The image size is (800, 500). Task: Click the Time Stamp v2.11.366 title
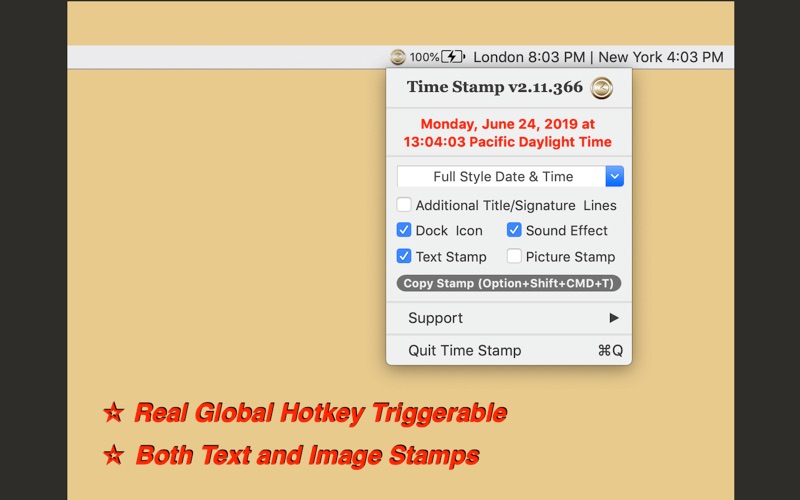[494, 87]
